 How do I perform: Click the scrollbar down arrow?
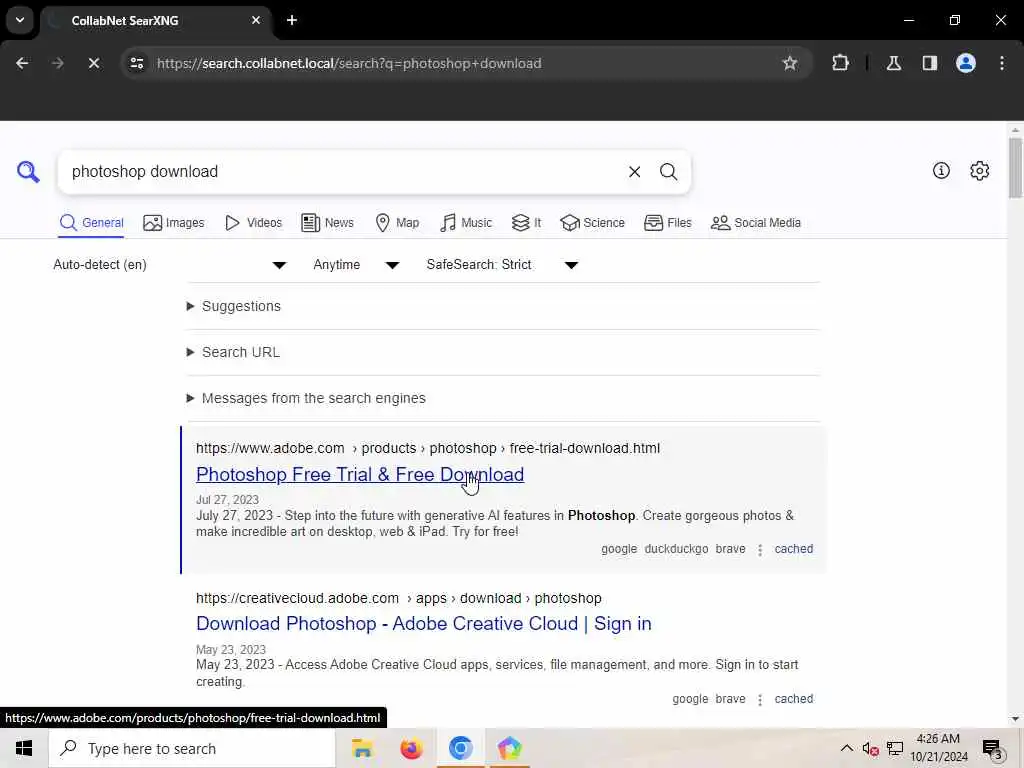pos(1015,719)
